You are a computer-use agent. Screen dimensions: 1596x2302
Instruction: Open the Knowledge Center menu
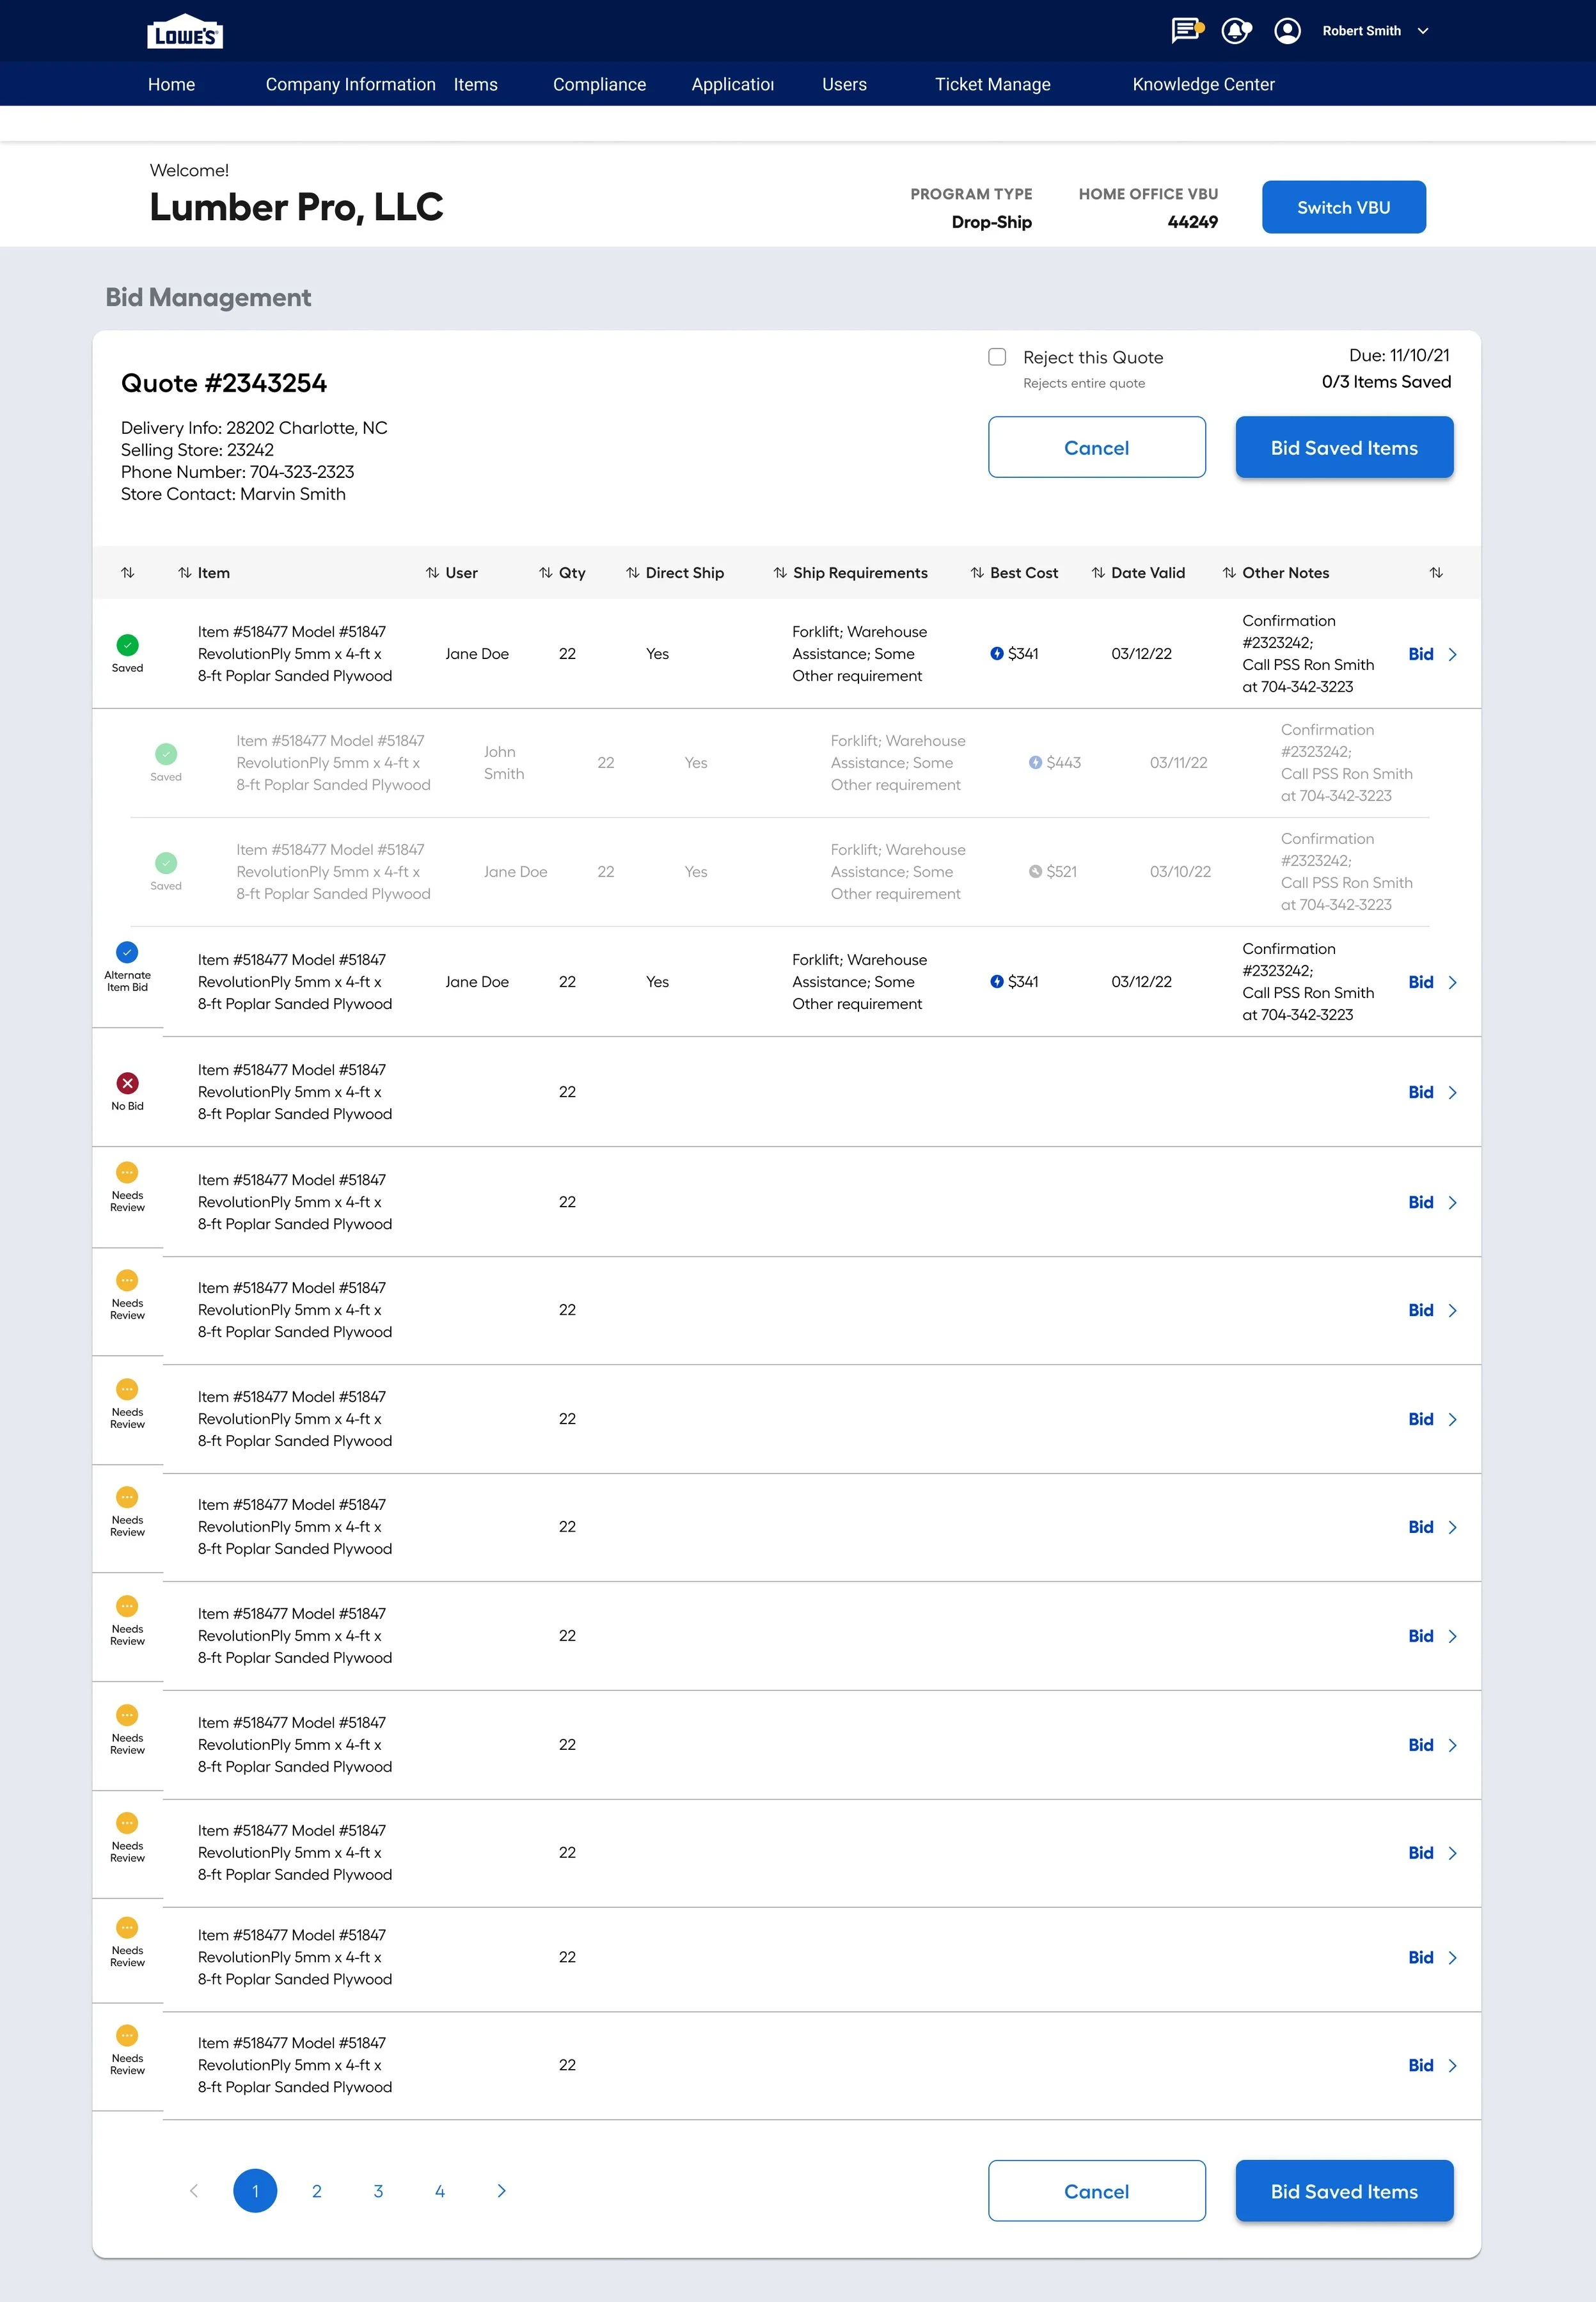(x=1203, y=84)
